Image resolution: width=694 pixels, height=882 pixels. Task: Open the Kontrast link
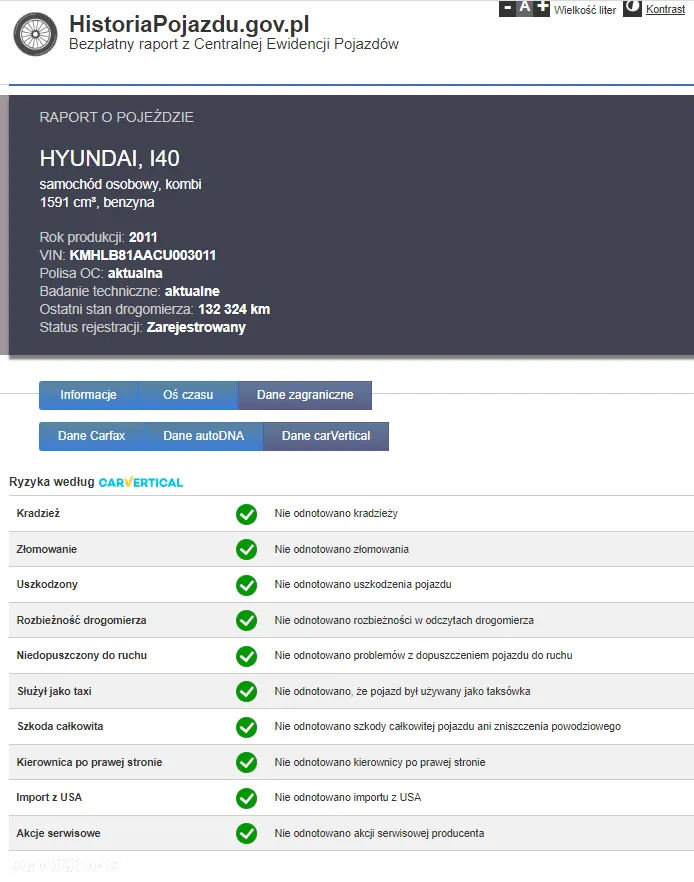coord(665,9)
